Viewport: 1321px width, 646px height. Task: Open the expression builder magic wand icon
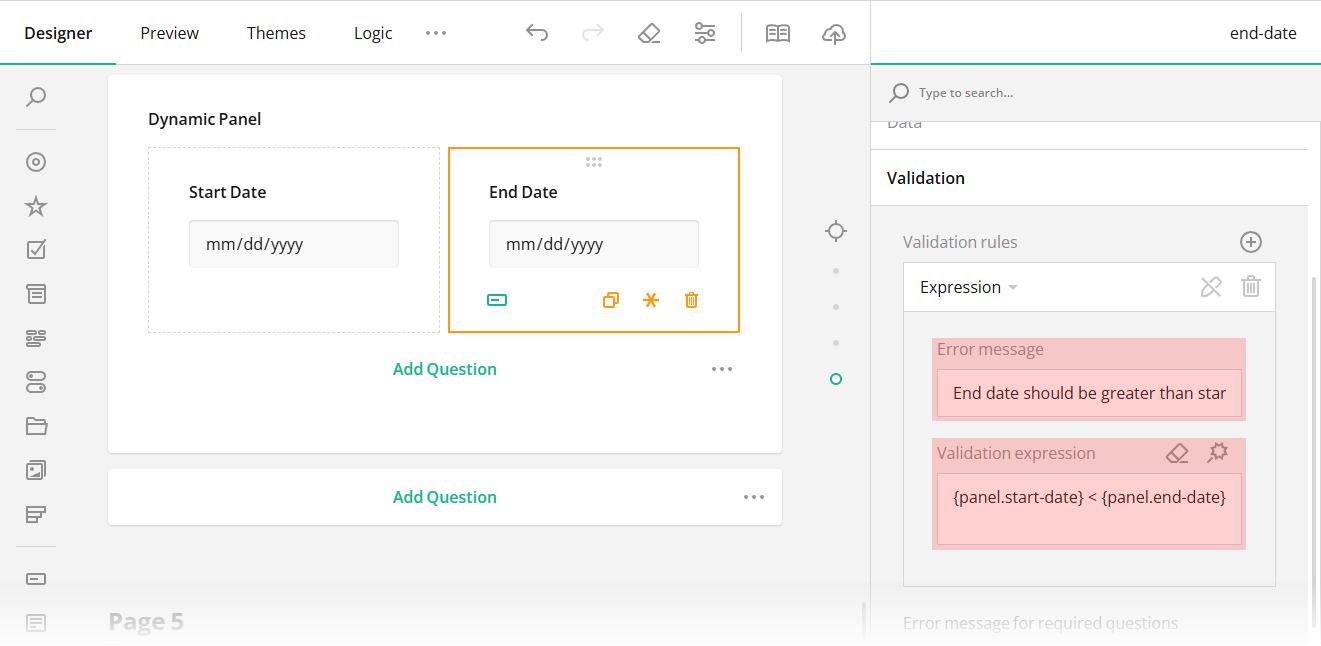1218,453
